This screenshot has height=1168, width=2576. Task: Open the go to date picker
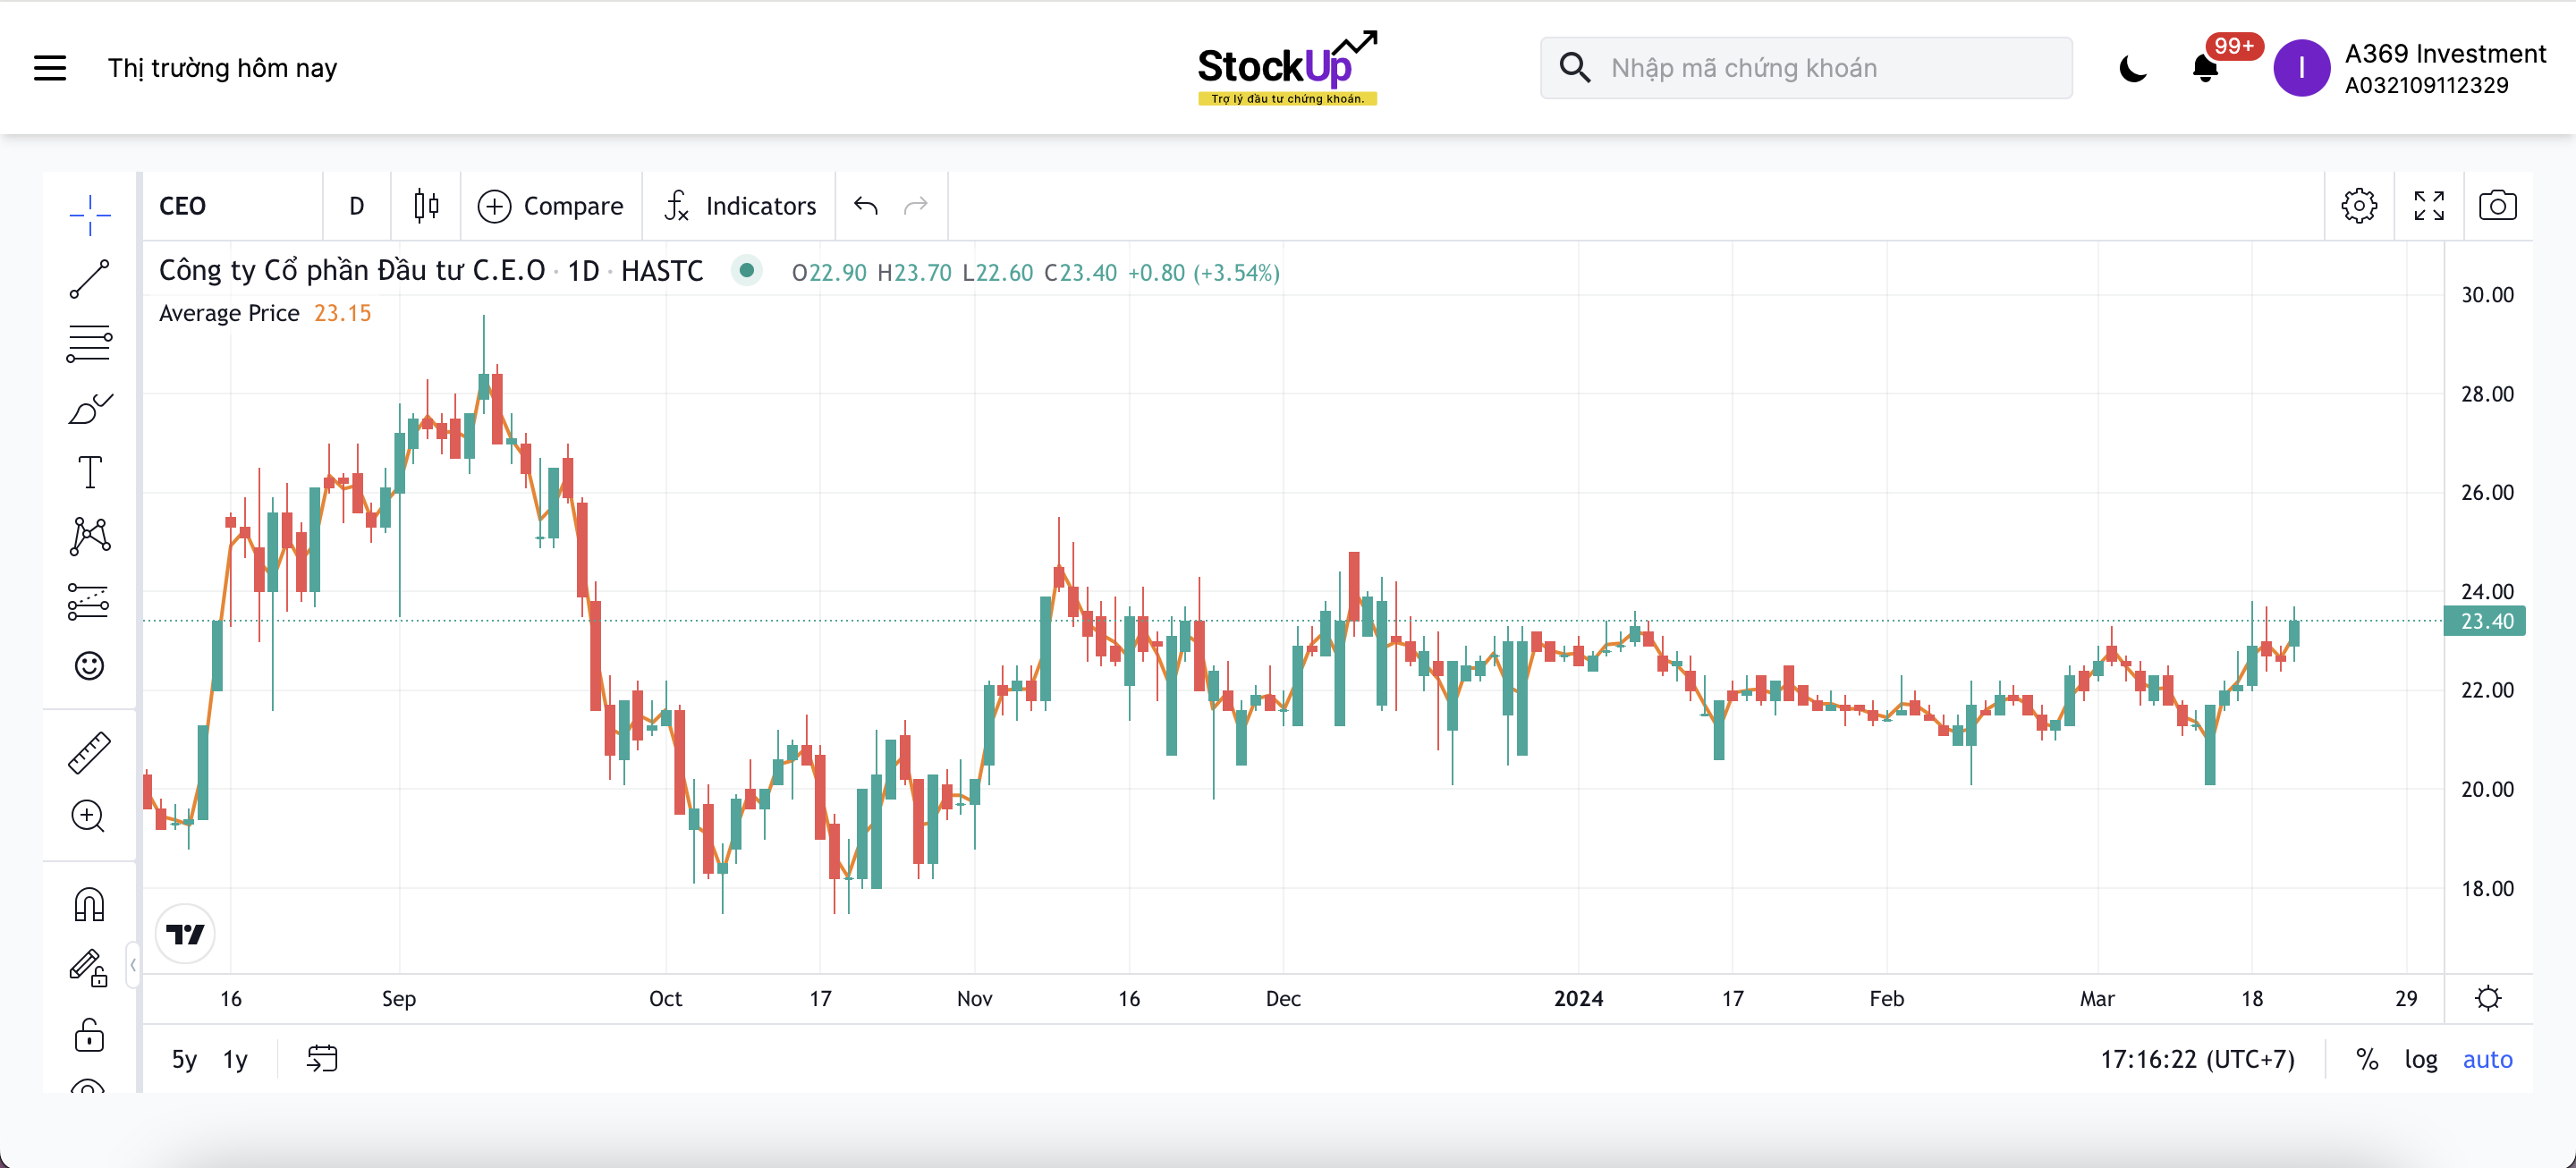322,1059
